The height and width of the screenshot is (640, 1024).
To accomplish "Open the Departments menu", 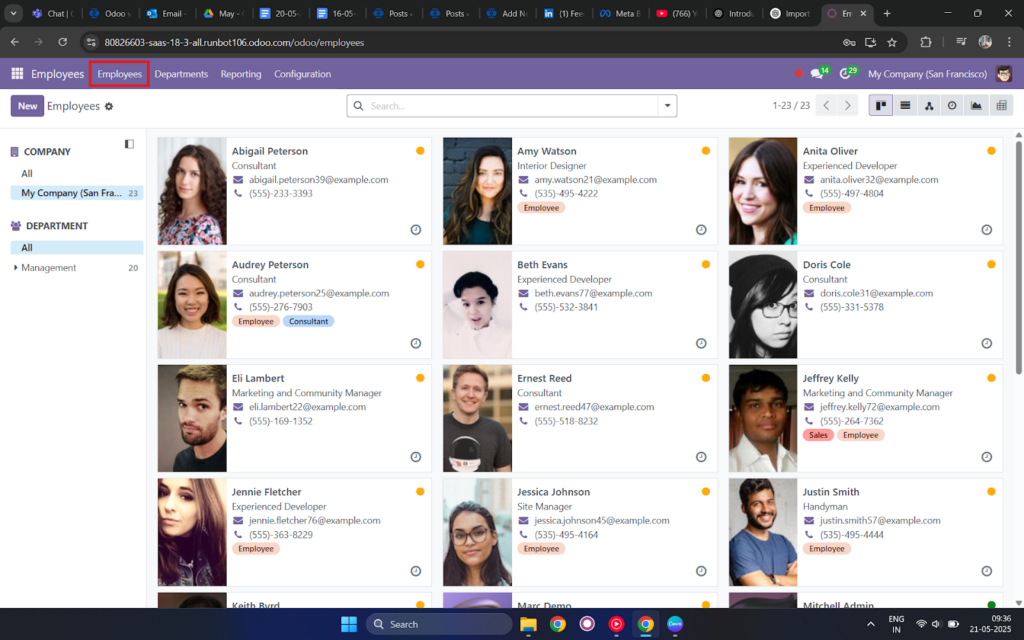I will pos(181,74).
